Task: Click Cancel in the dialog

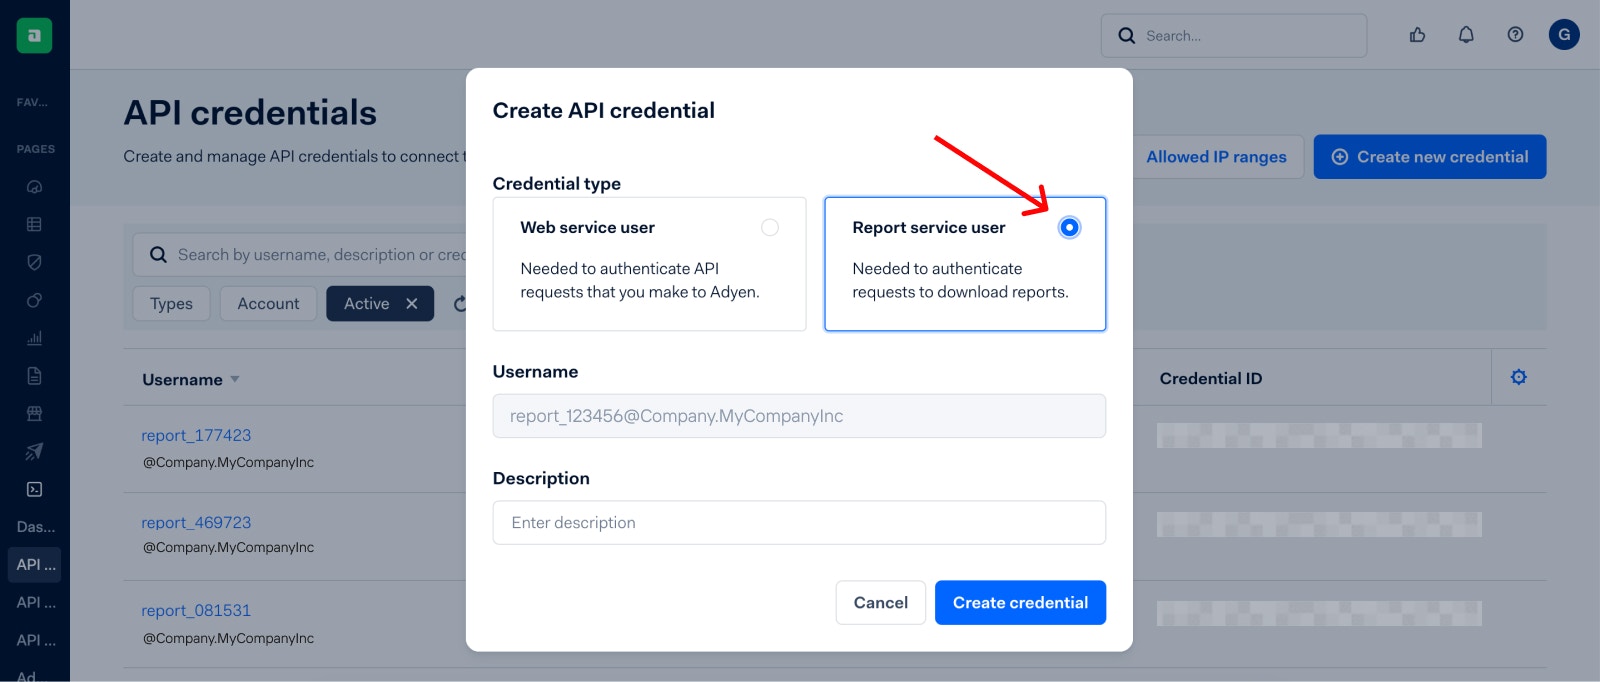Action: (x=880, y=603)
